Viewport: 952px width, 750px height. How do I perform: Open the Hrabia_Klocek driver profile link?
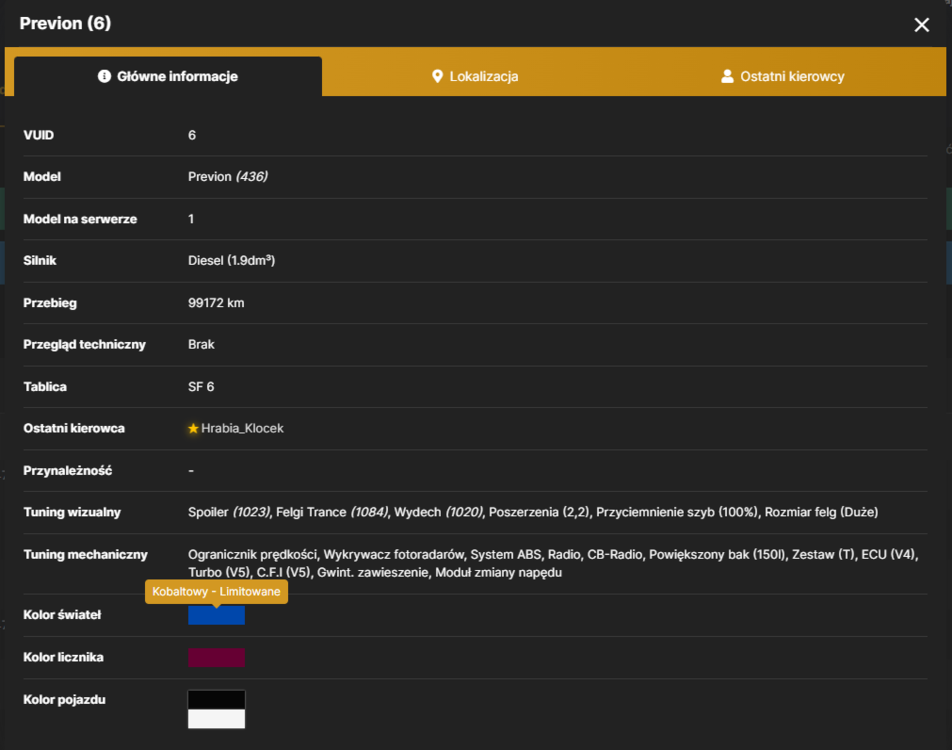(x=242, y=429)
